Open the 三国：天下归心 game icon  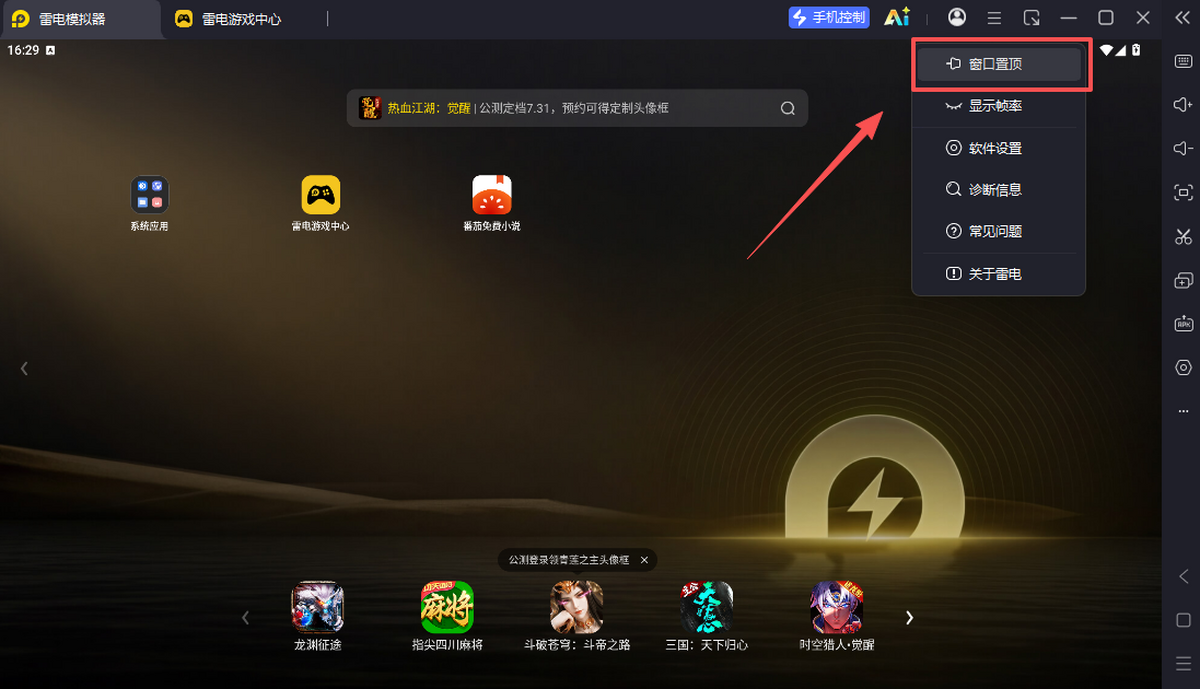[707, 608]
